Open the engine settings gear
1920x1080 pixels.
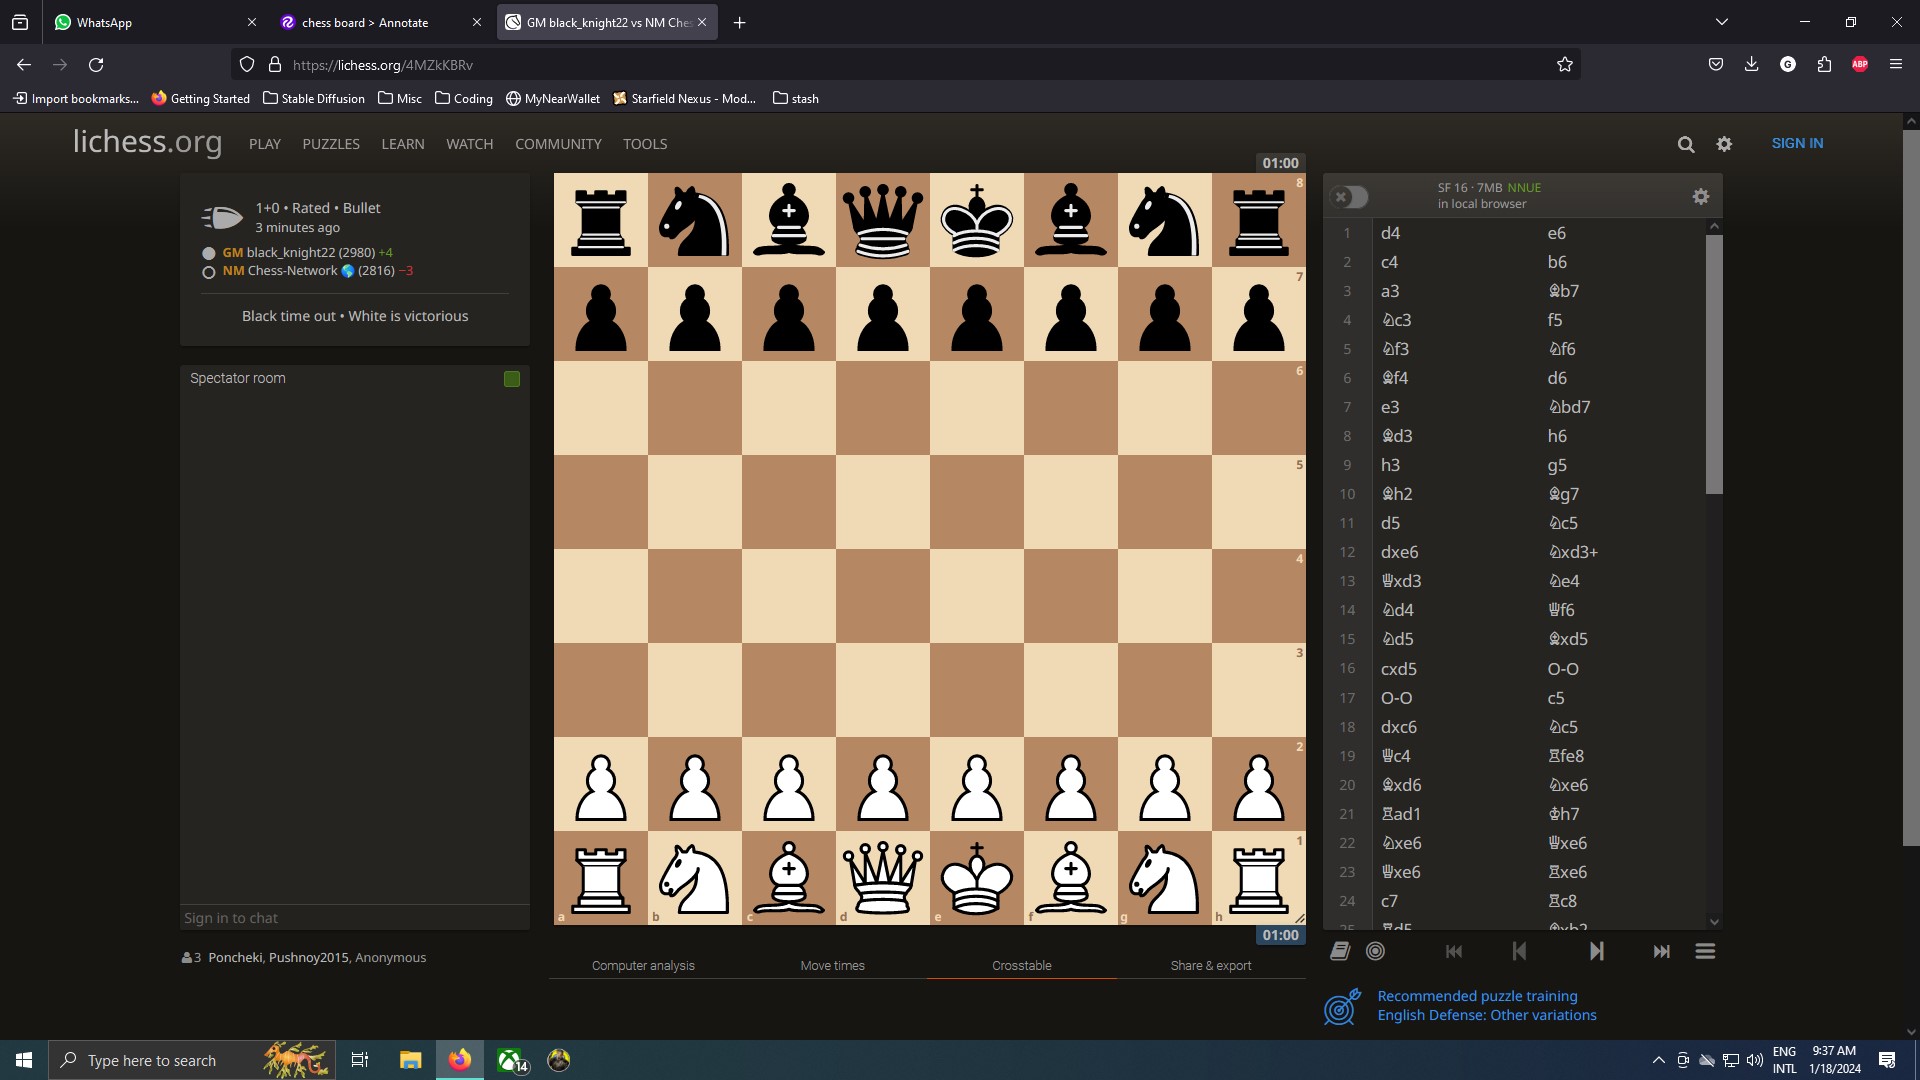(x=1701, y=196)
